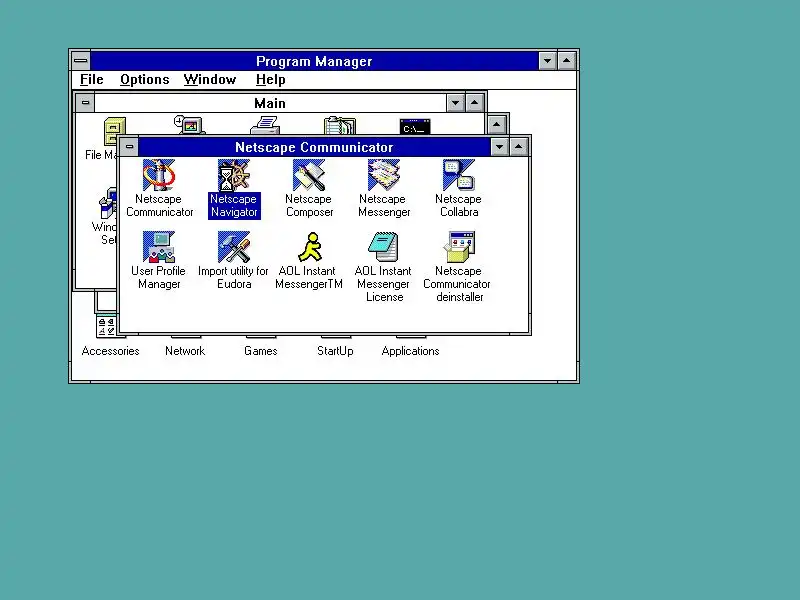Screen dimensions: 800x600
Task: Click the Applications group label
Action: 410,351
